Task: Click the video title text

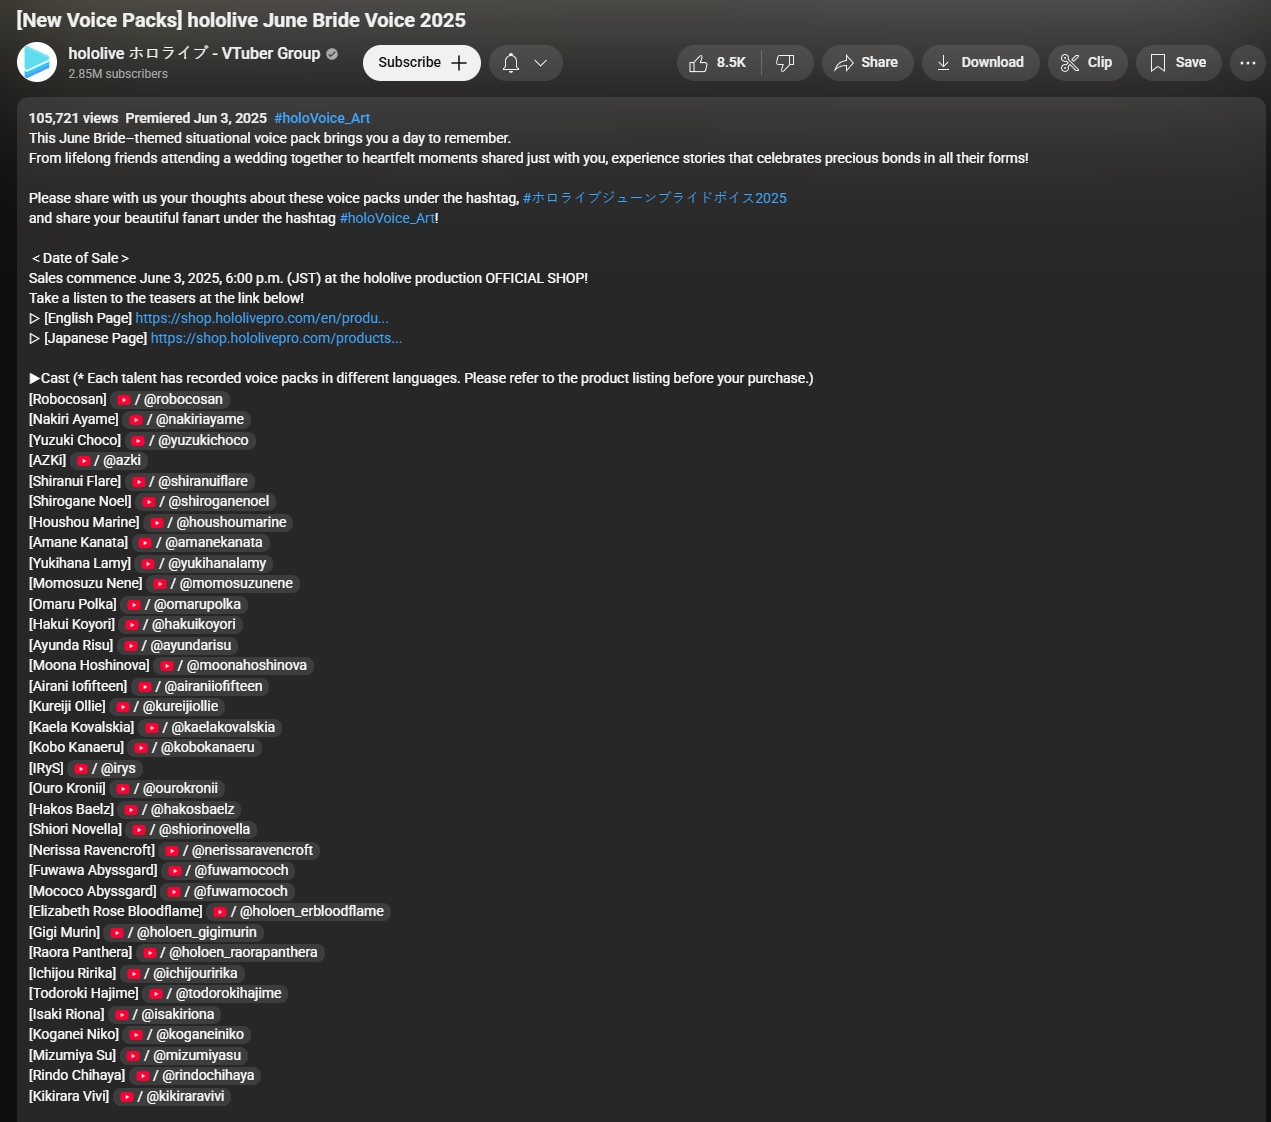Action: click(241, 20)
